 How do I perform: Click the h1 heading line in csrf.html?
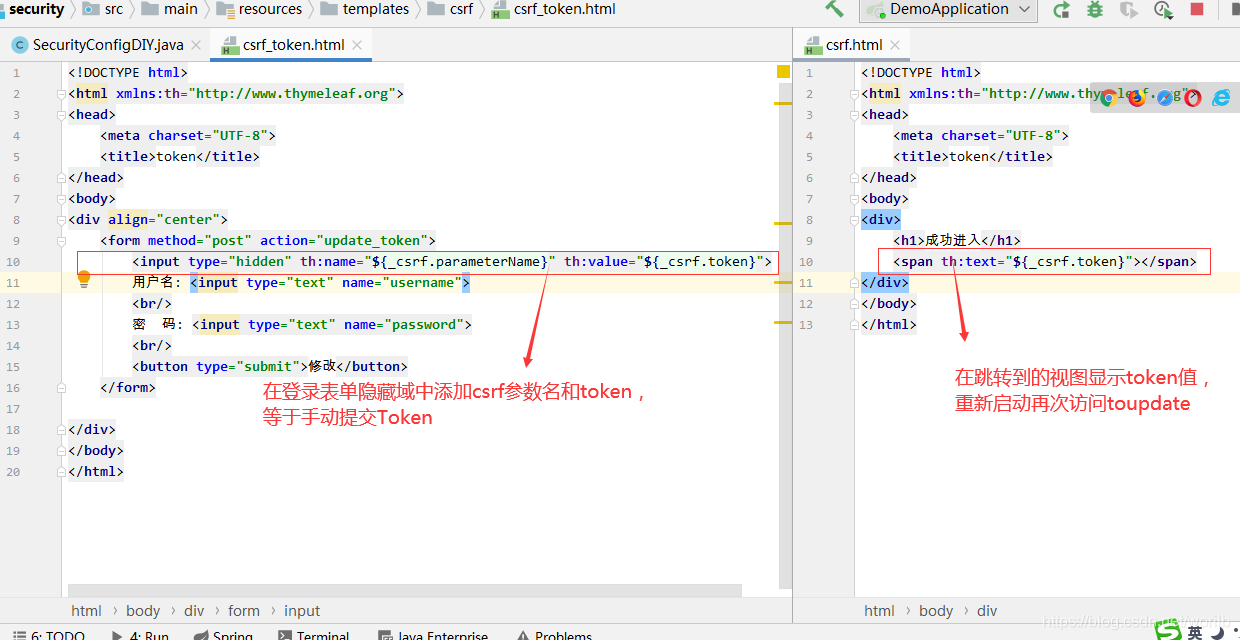coord(957,241)
